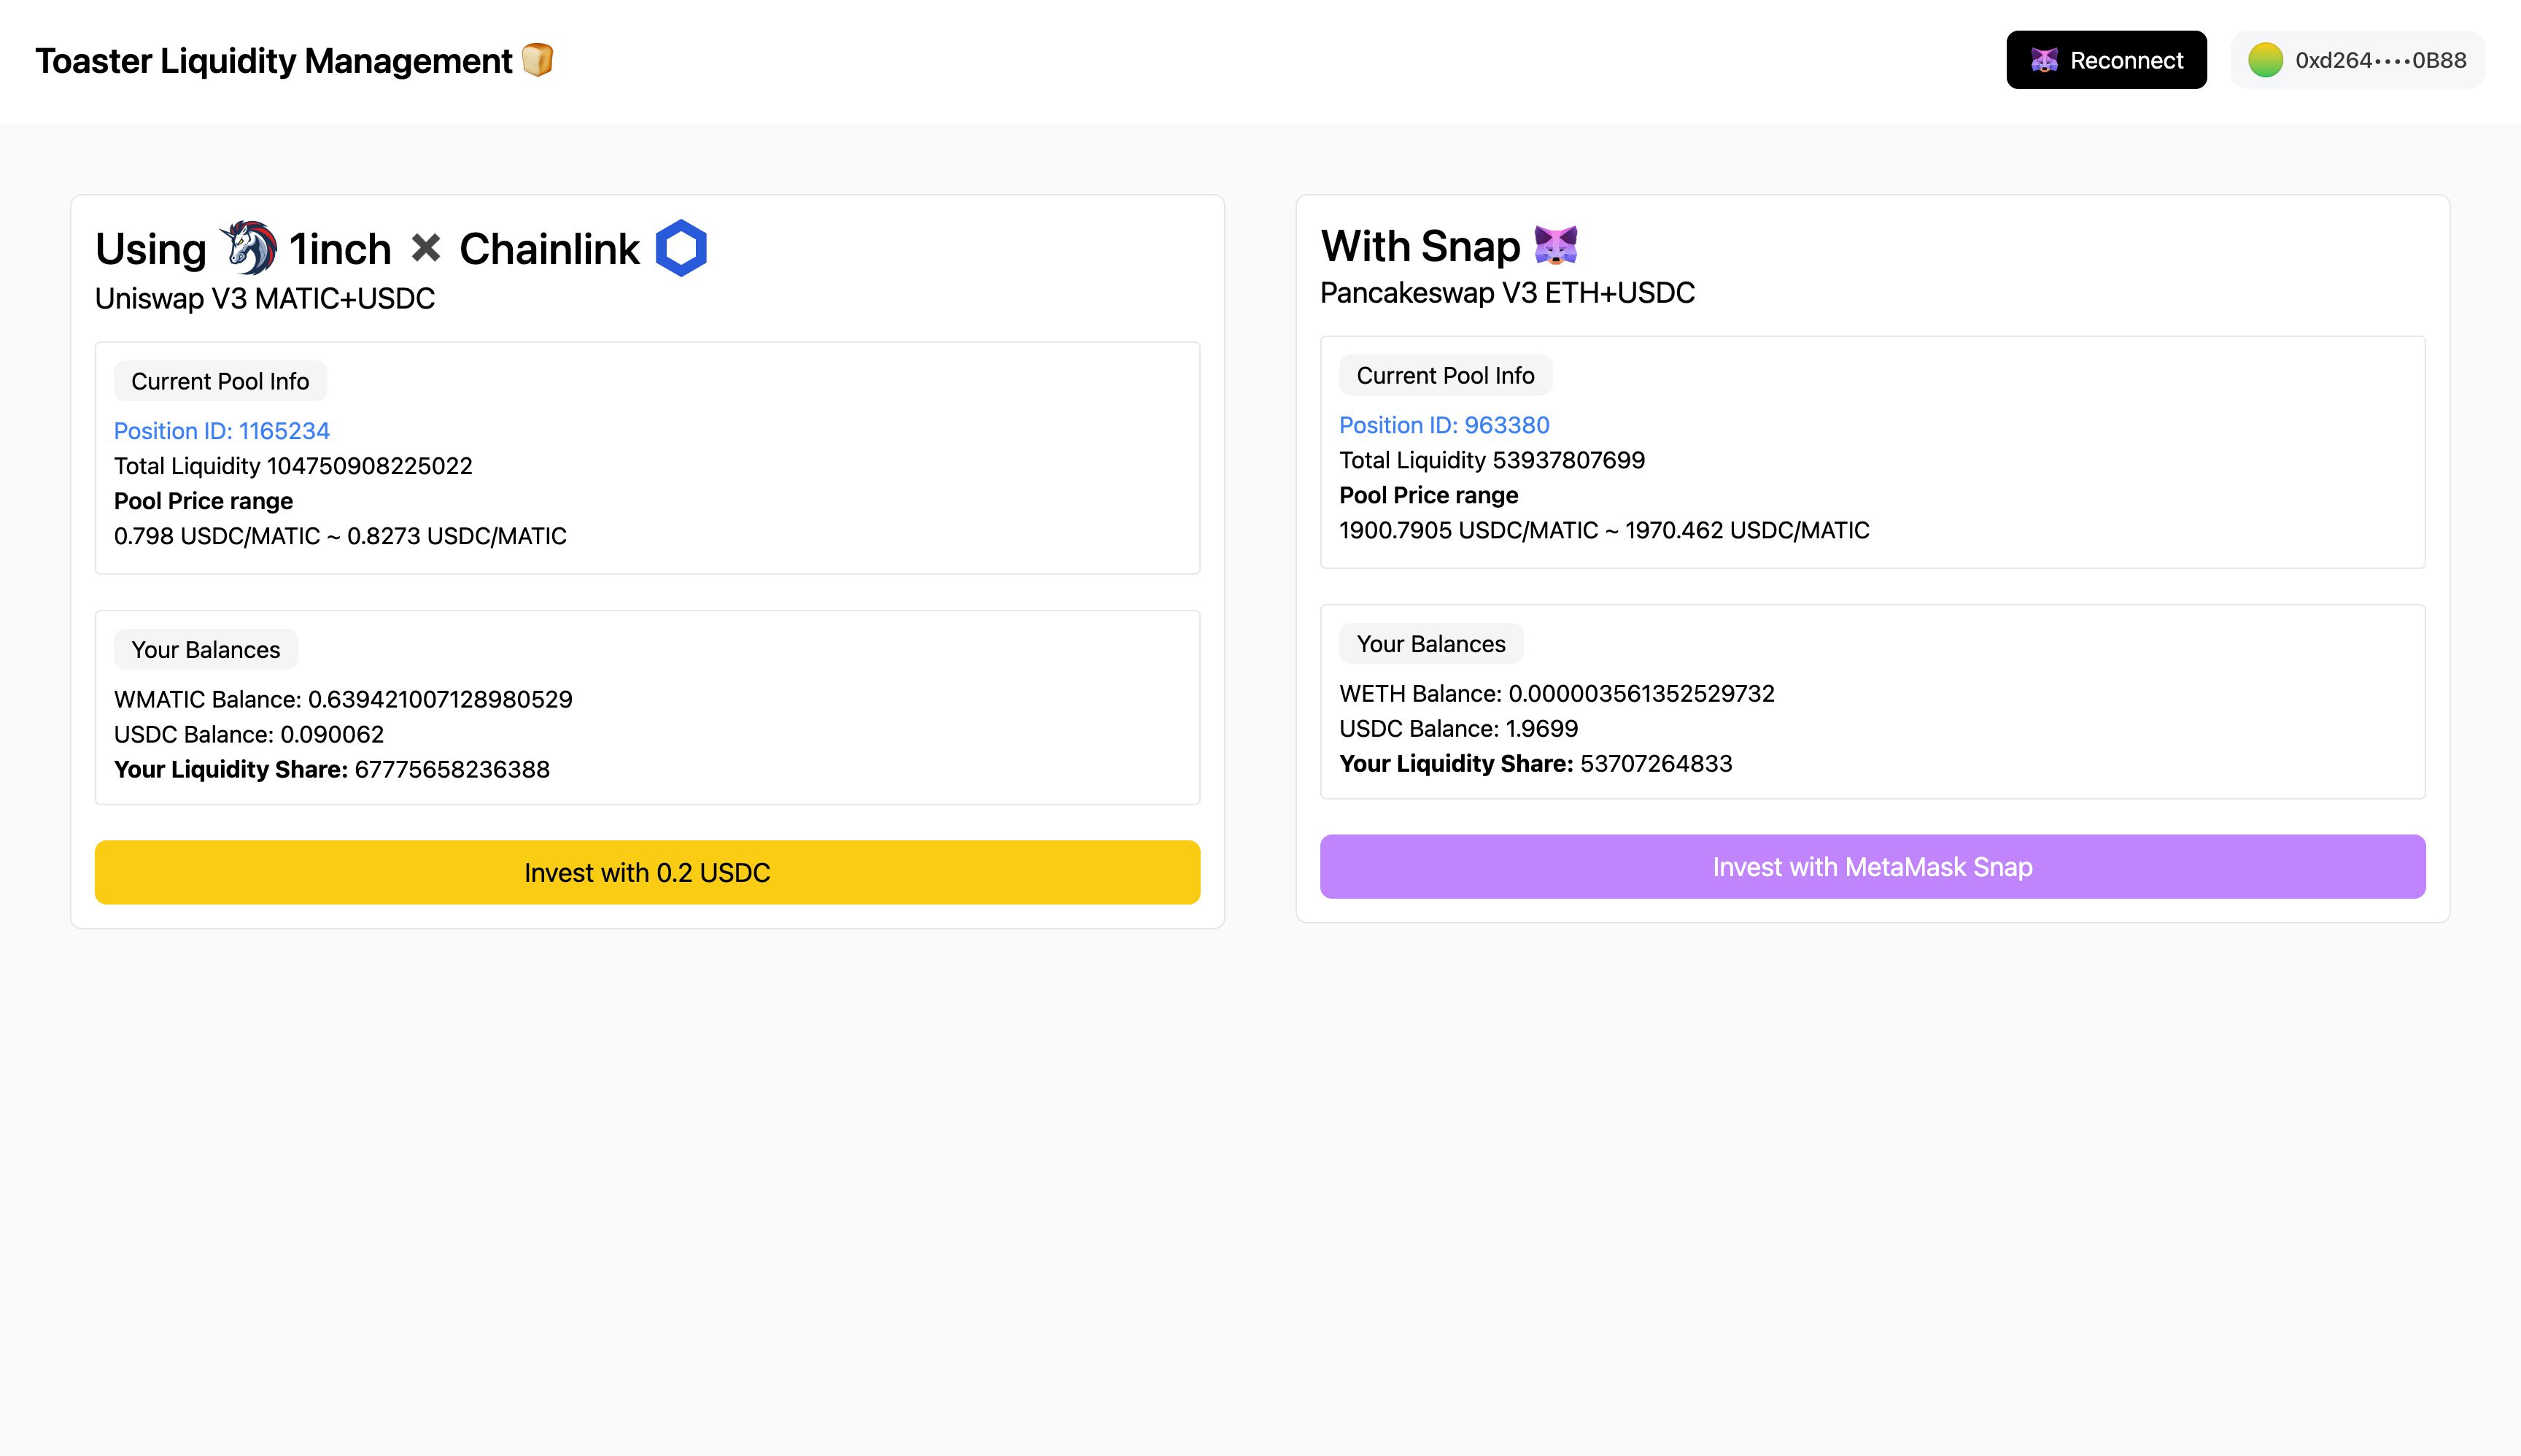Click Your Balances label in Pancakeswap card

point(1431,643)
